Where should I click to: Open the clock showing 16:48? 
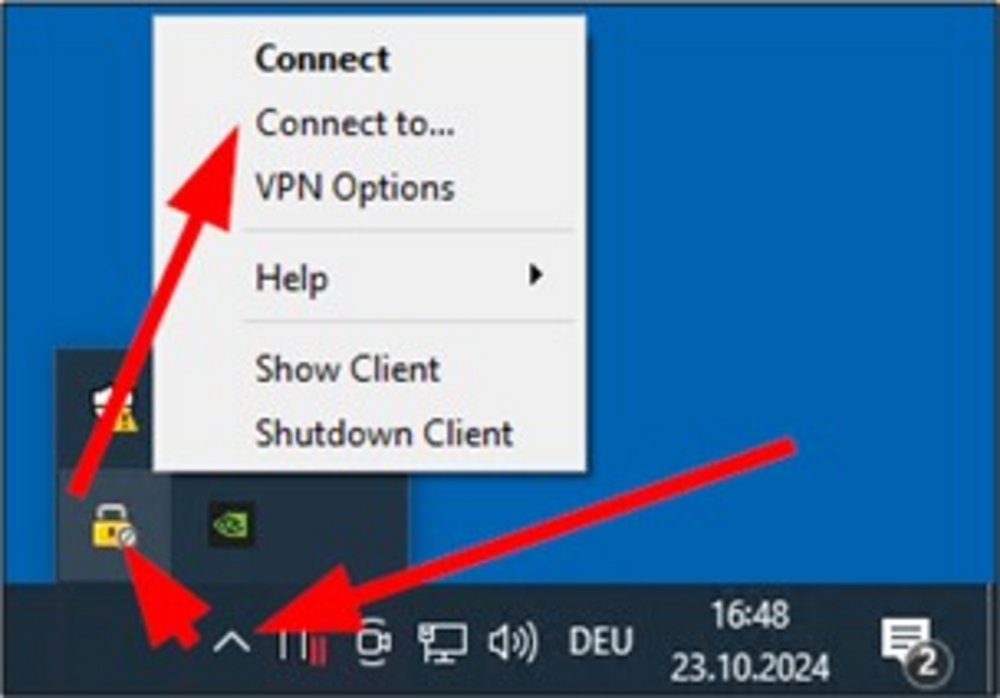(750, 615)
